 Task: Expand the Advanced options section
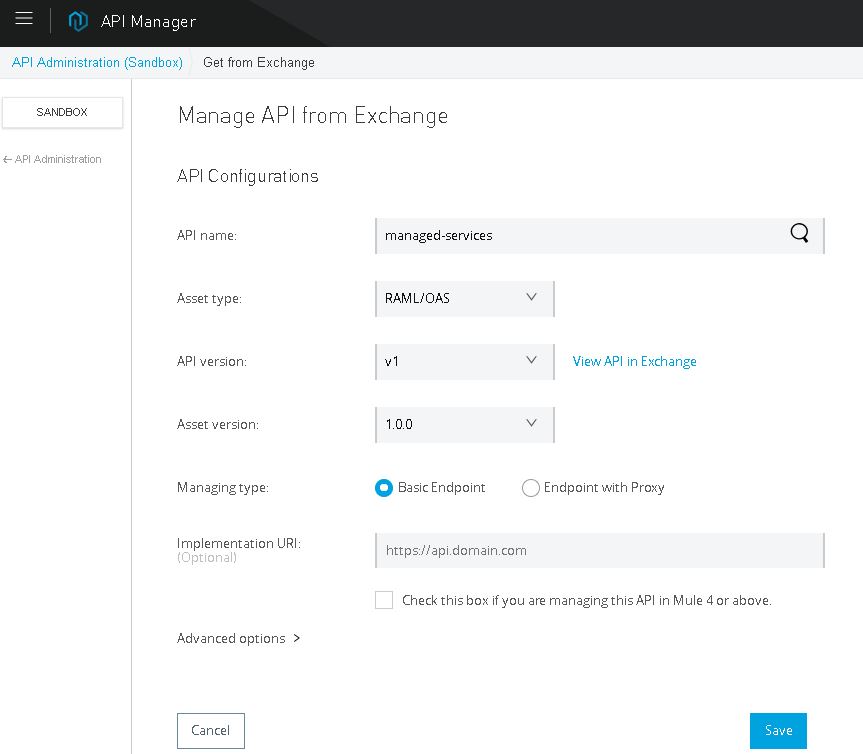tap(231, 638)
